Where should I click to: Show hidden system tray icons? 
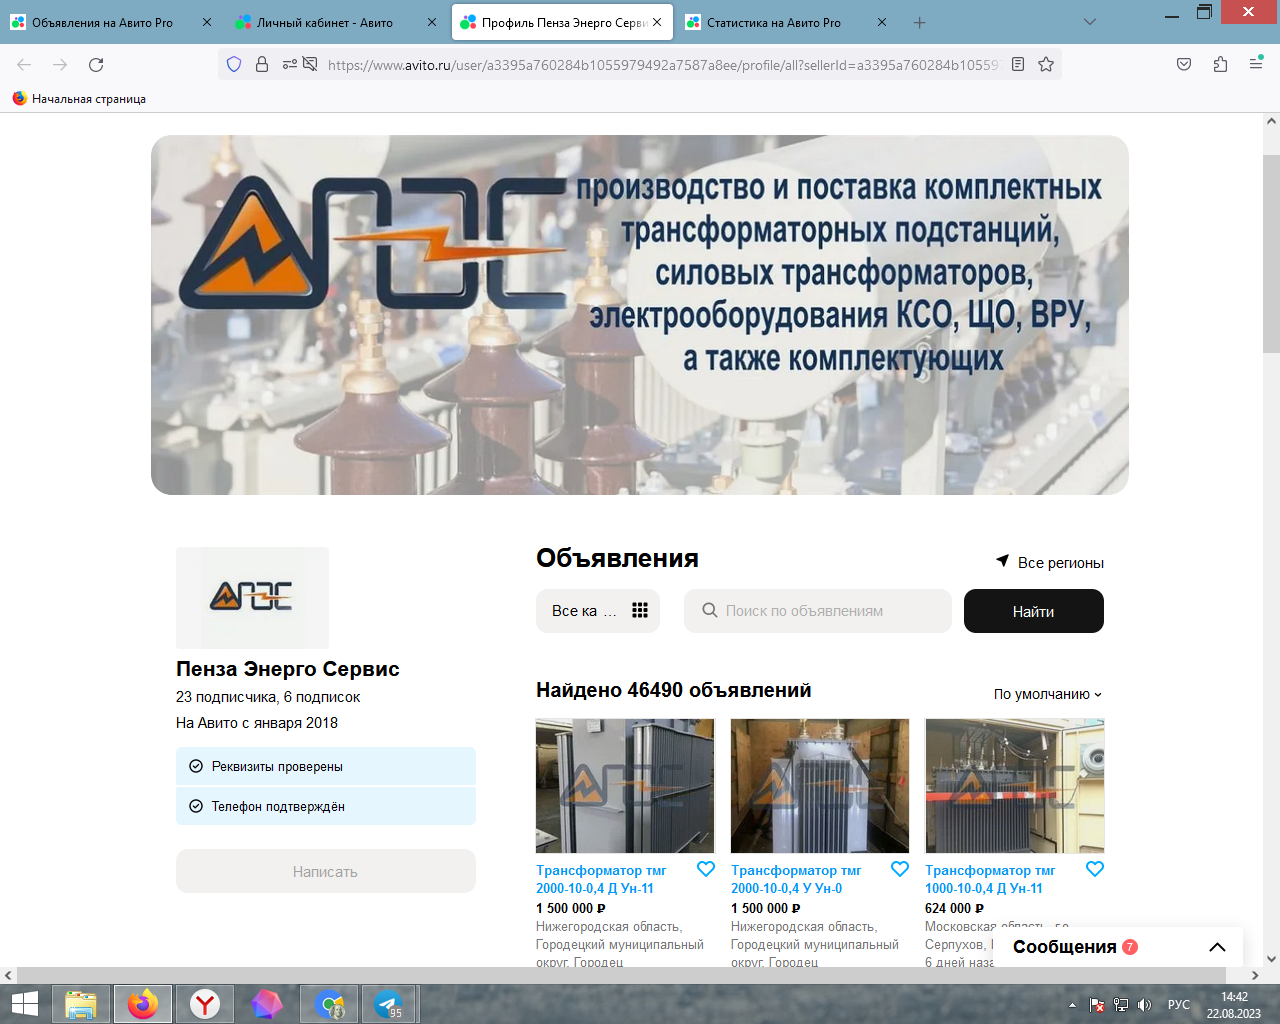[x=1072, y=1005]
